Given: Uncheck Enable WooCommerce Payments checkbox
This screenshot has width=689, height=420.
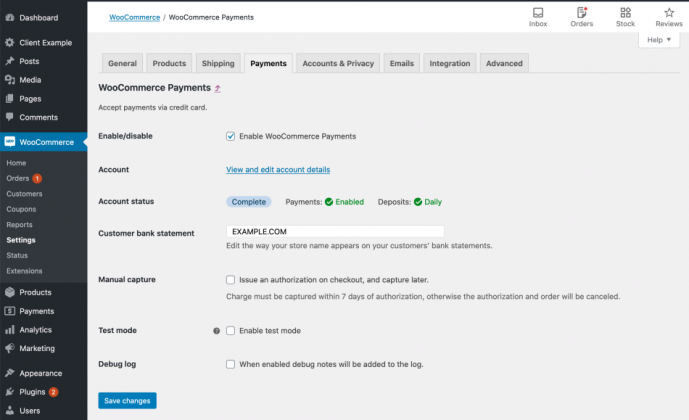Looking at the screenshot, I should pyautogui.click(x=230, y=136).
